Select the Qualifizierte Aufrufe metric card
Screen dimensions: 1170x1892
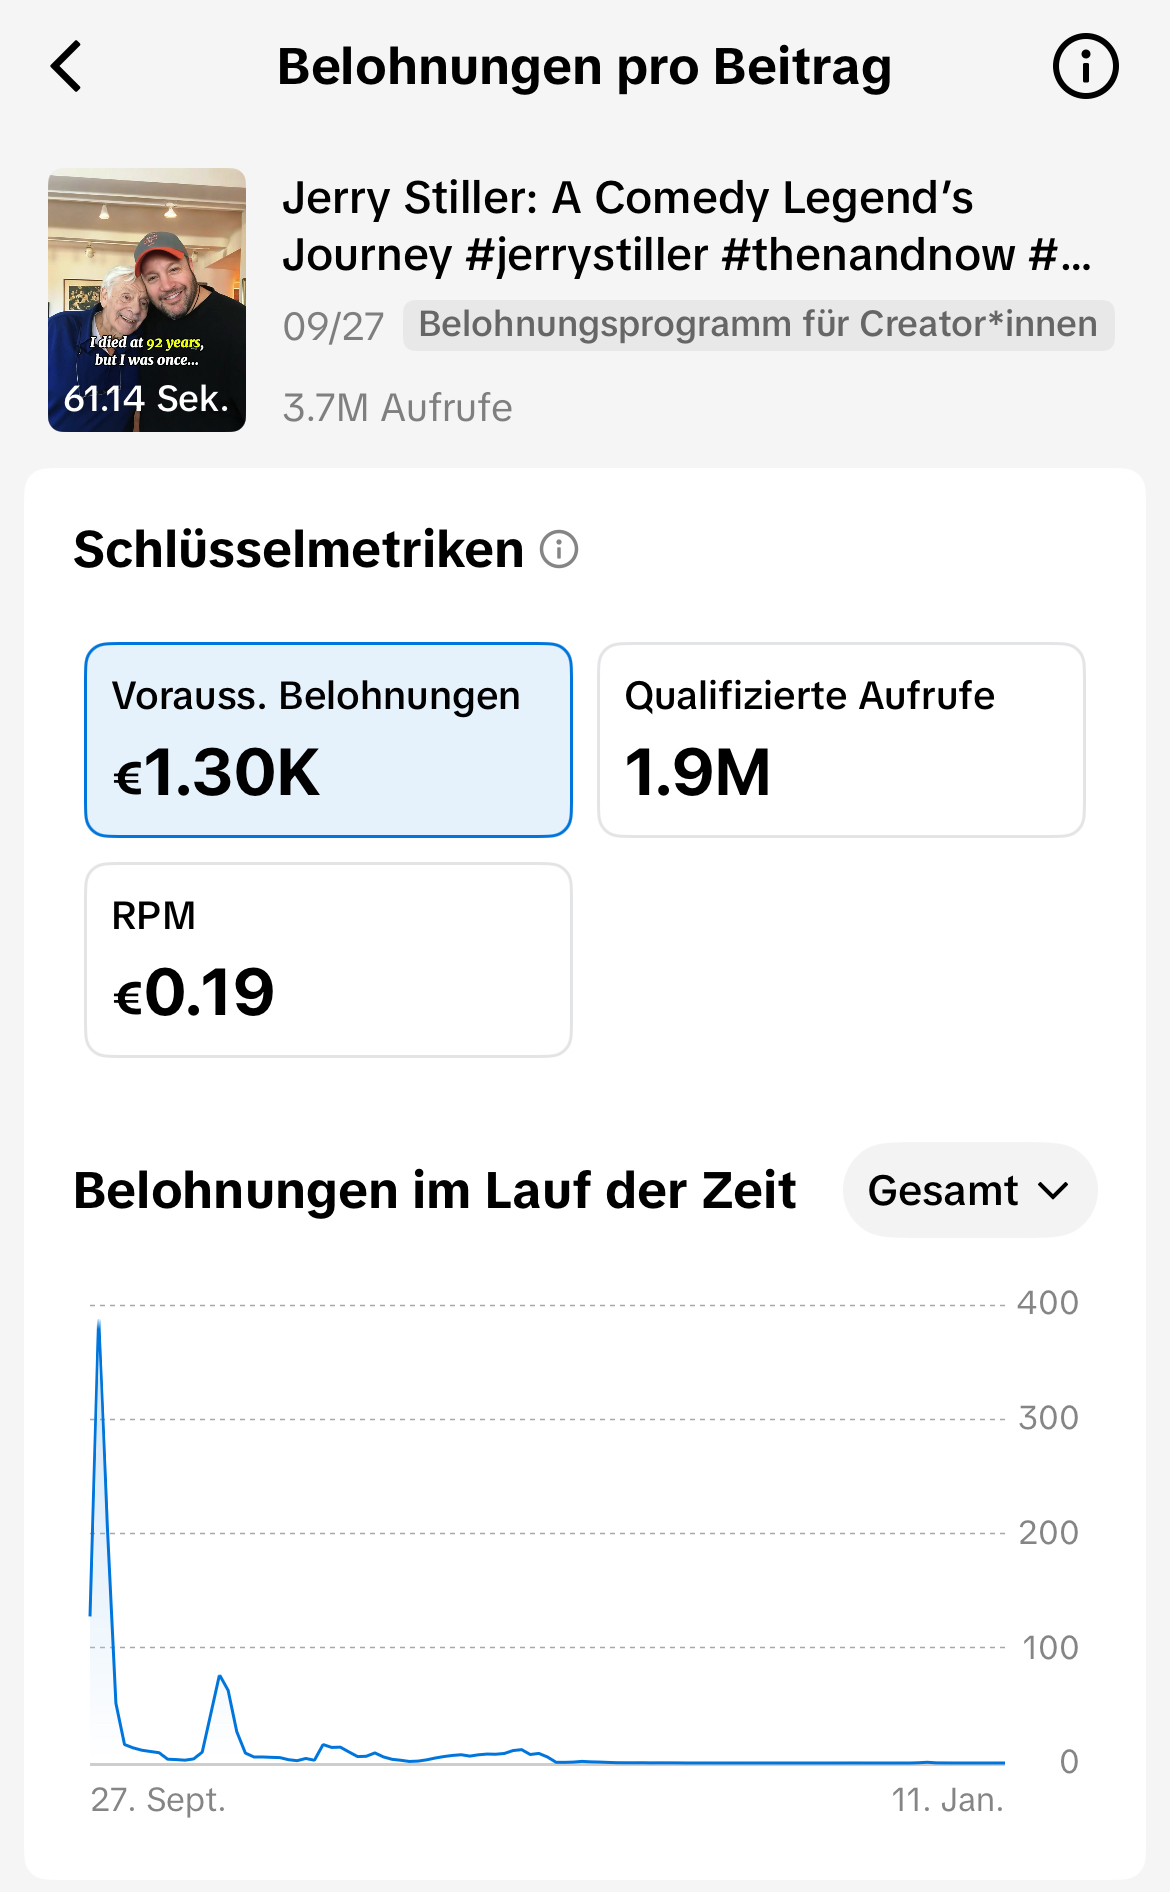841,740
